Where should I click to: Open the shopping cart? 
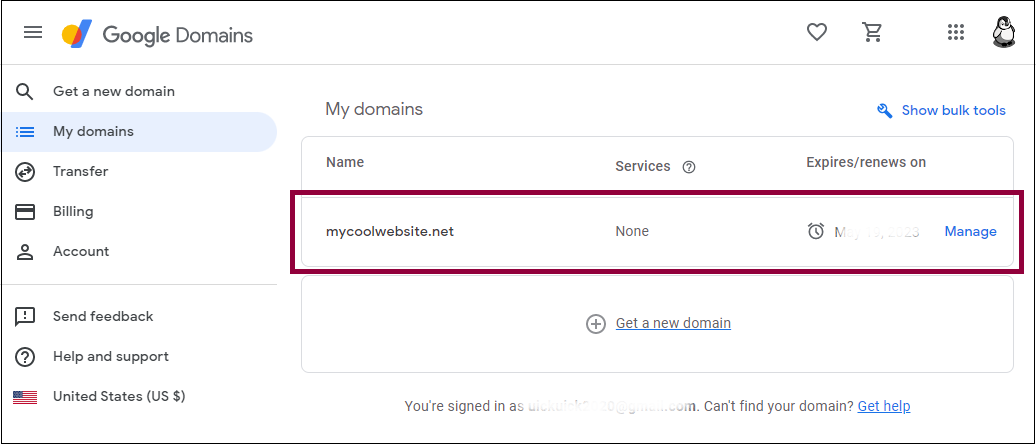[872, 32]
